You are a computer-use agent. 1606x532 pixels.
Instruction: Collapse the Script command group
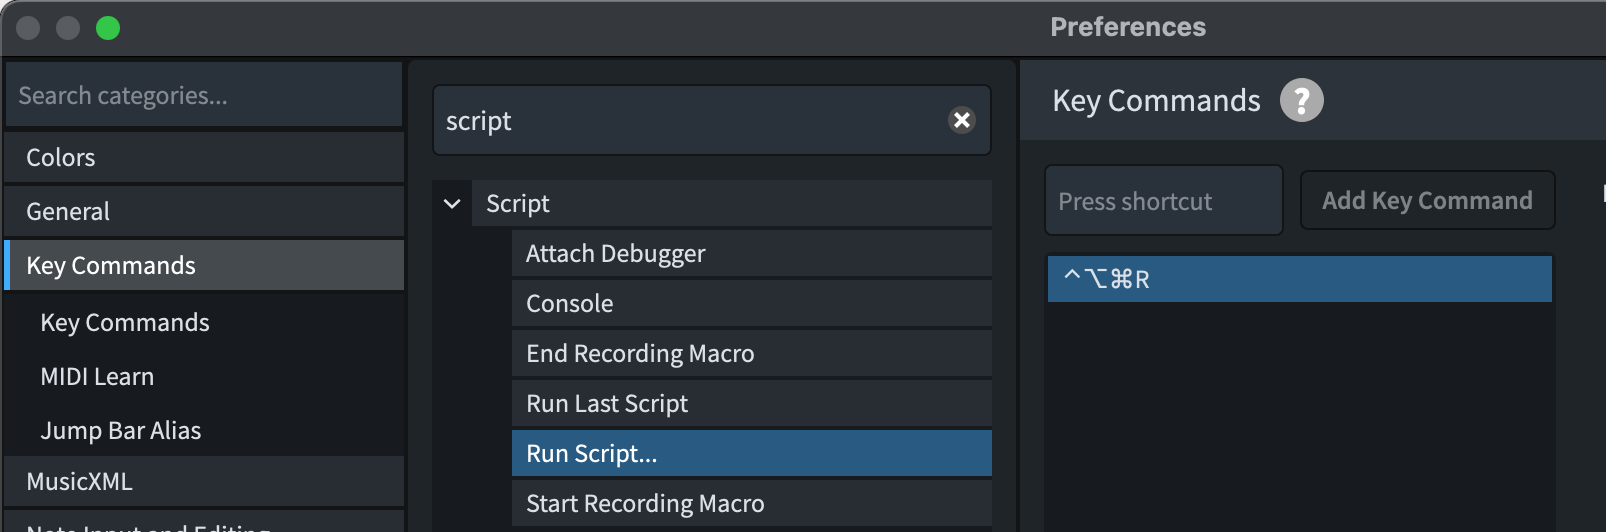[452, 204]
